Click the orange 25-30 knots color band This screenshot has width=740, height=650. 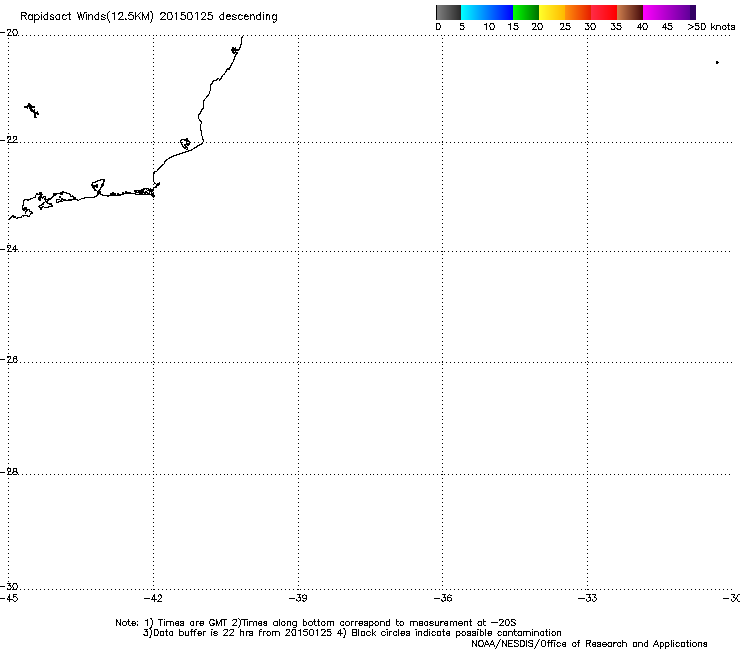coord(578,12)
